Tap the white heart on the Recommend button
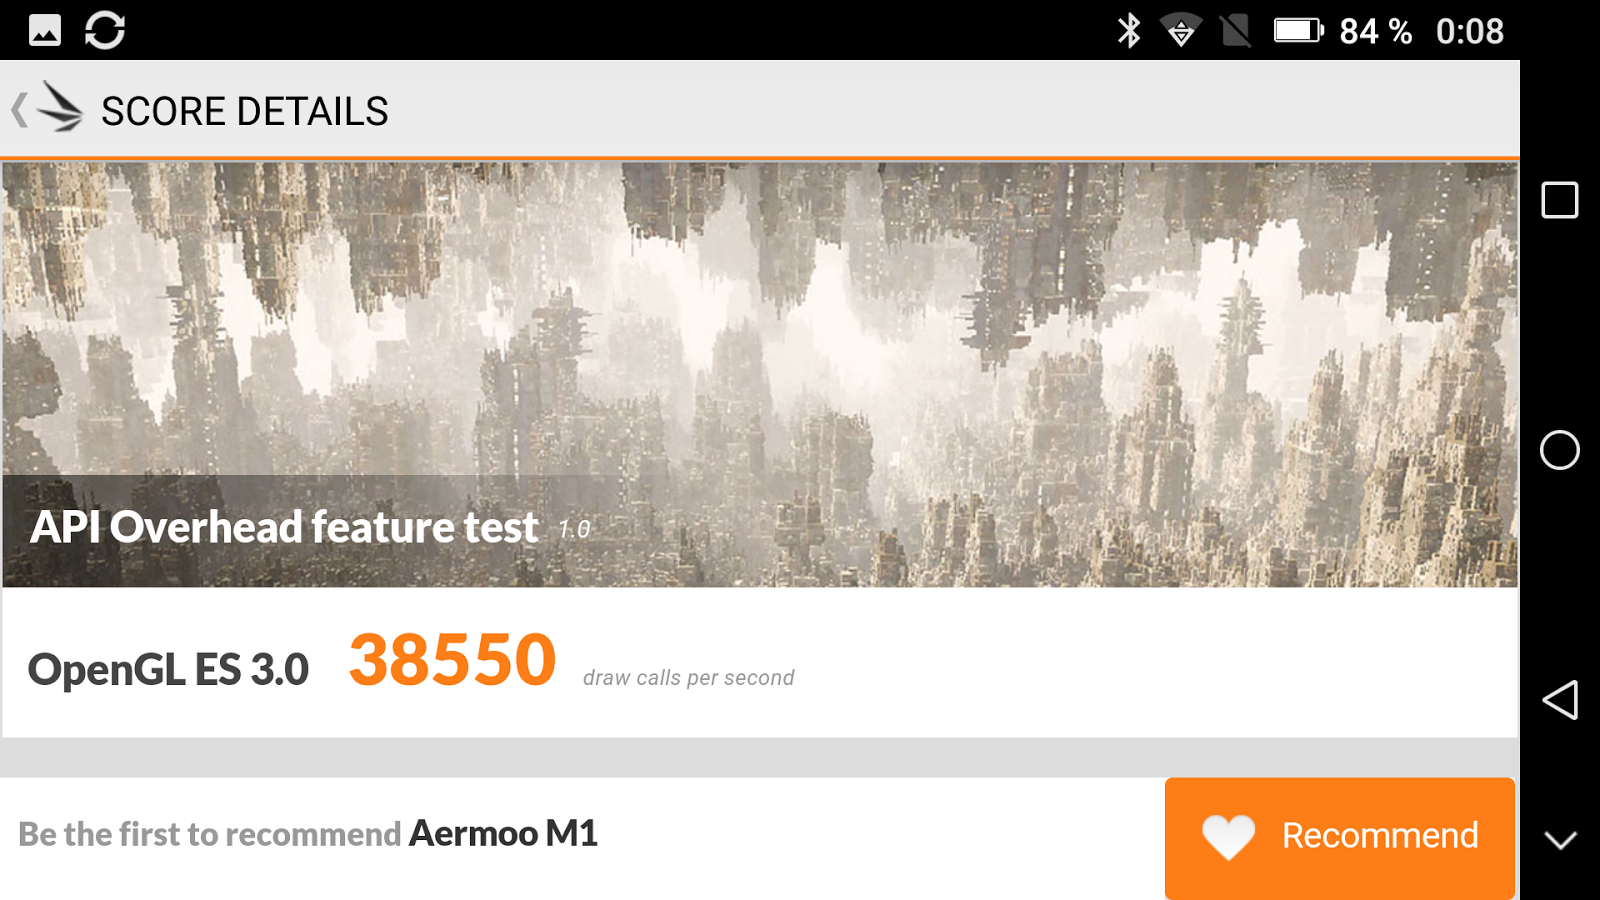 1228,837
